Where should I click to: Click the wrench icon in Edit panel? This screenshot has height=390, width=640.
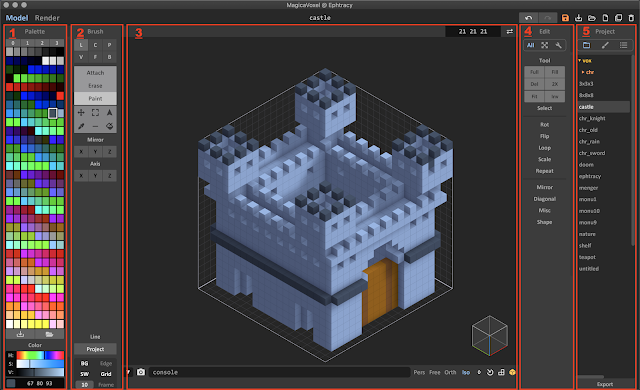(558, 45)
